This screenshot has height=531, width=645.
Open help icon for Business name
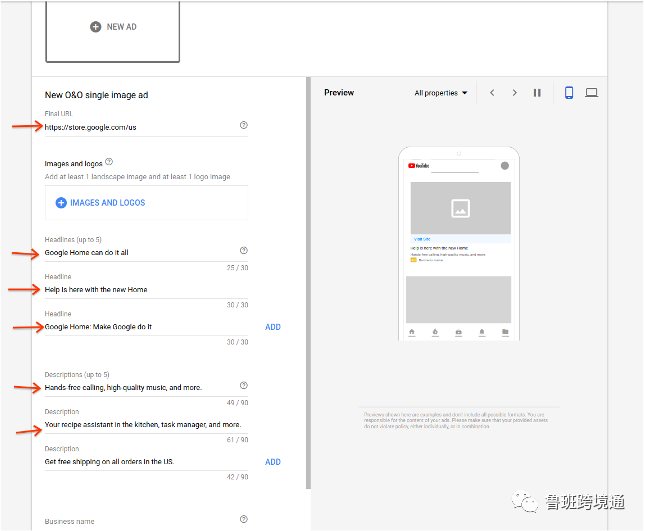tap(244, 519)
